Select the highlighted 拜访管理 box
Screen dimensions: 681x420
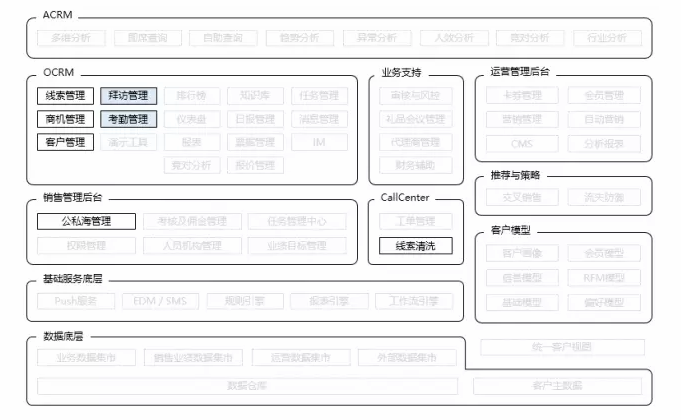[128, 96]
